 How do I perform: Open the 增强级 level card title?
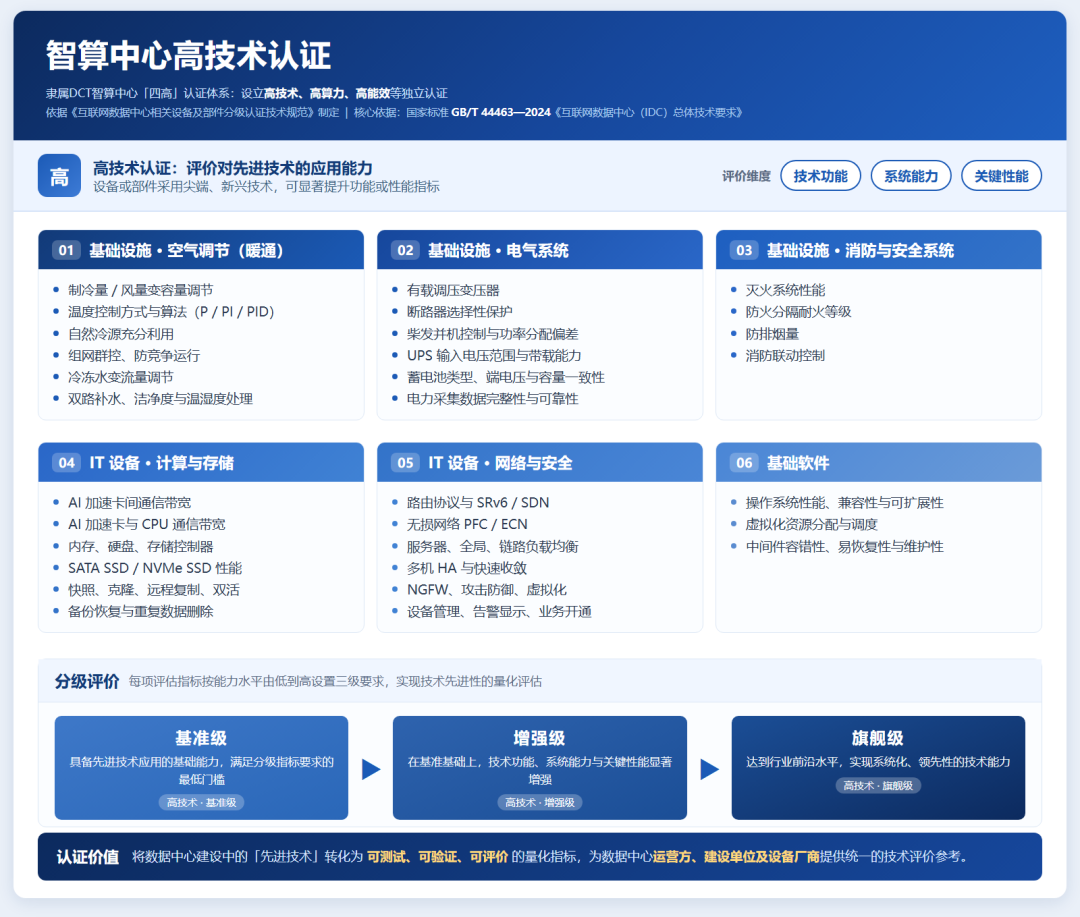pos(539,739)
